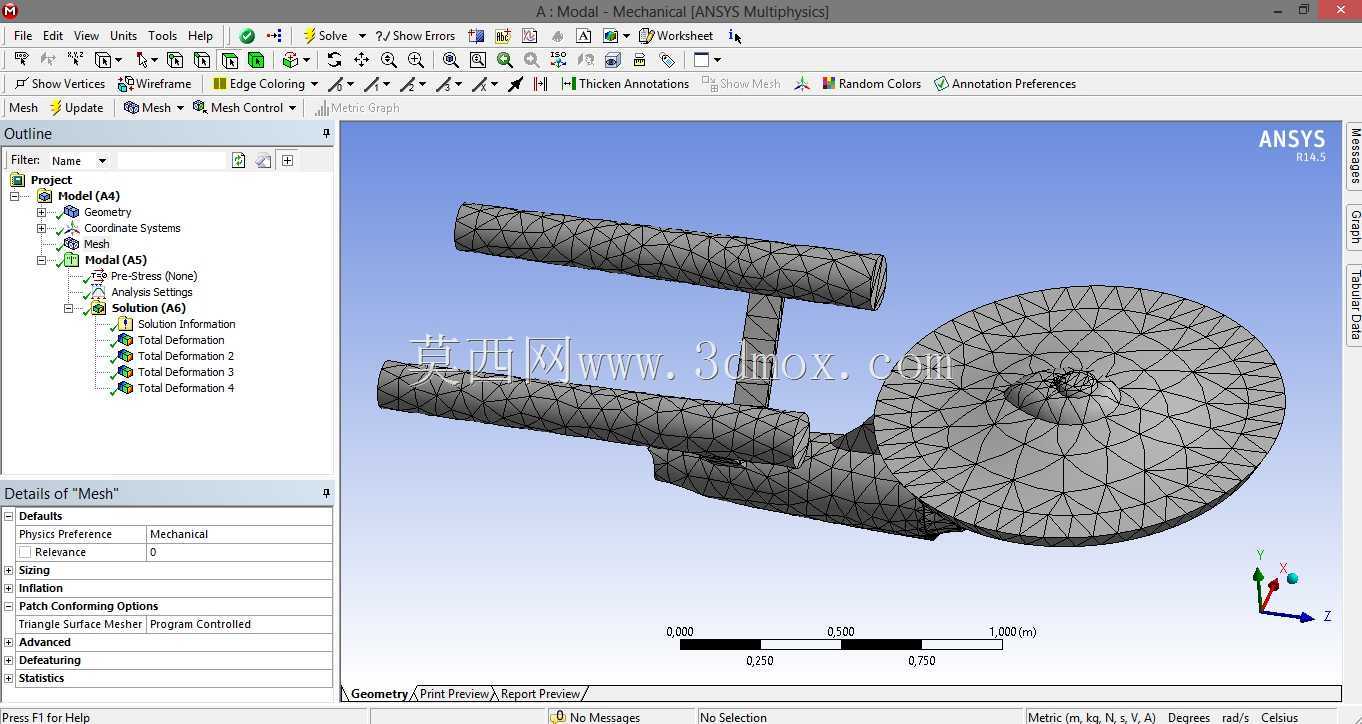Select the Edge selection filter

202,60
